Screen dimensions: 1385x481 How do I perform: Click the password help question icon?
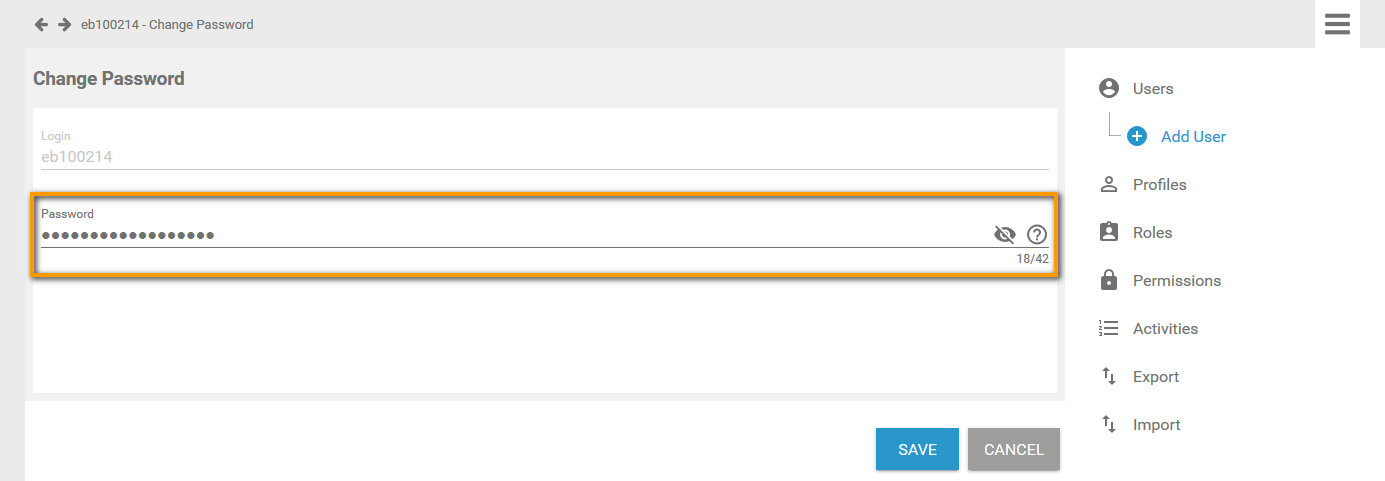(1037, 234)
